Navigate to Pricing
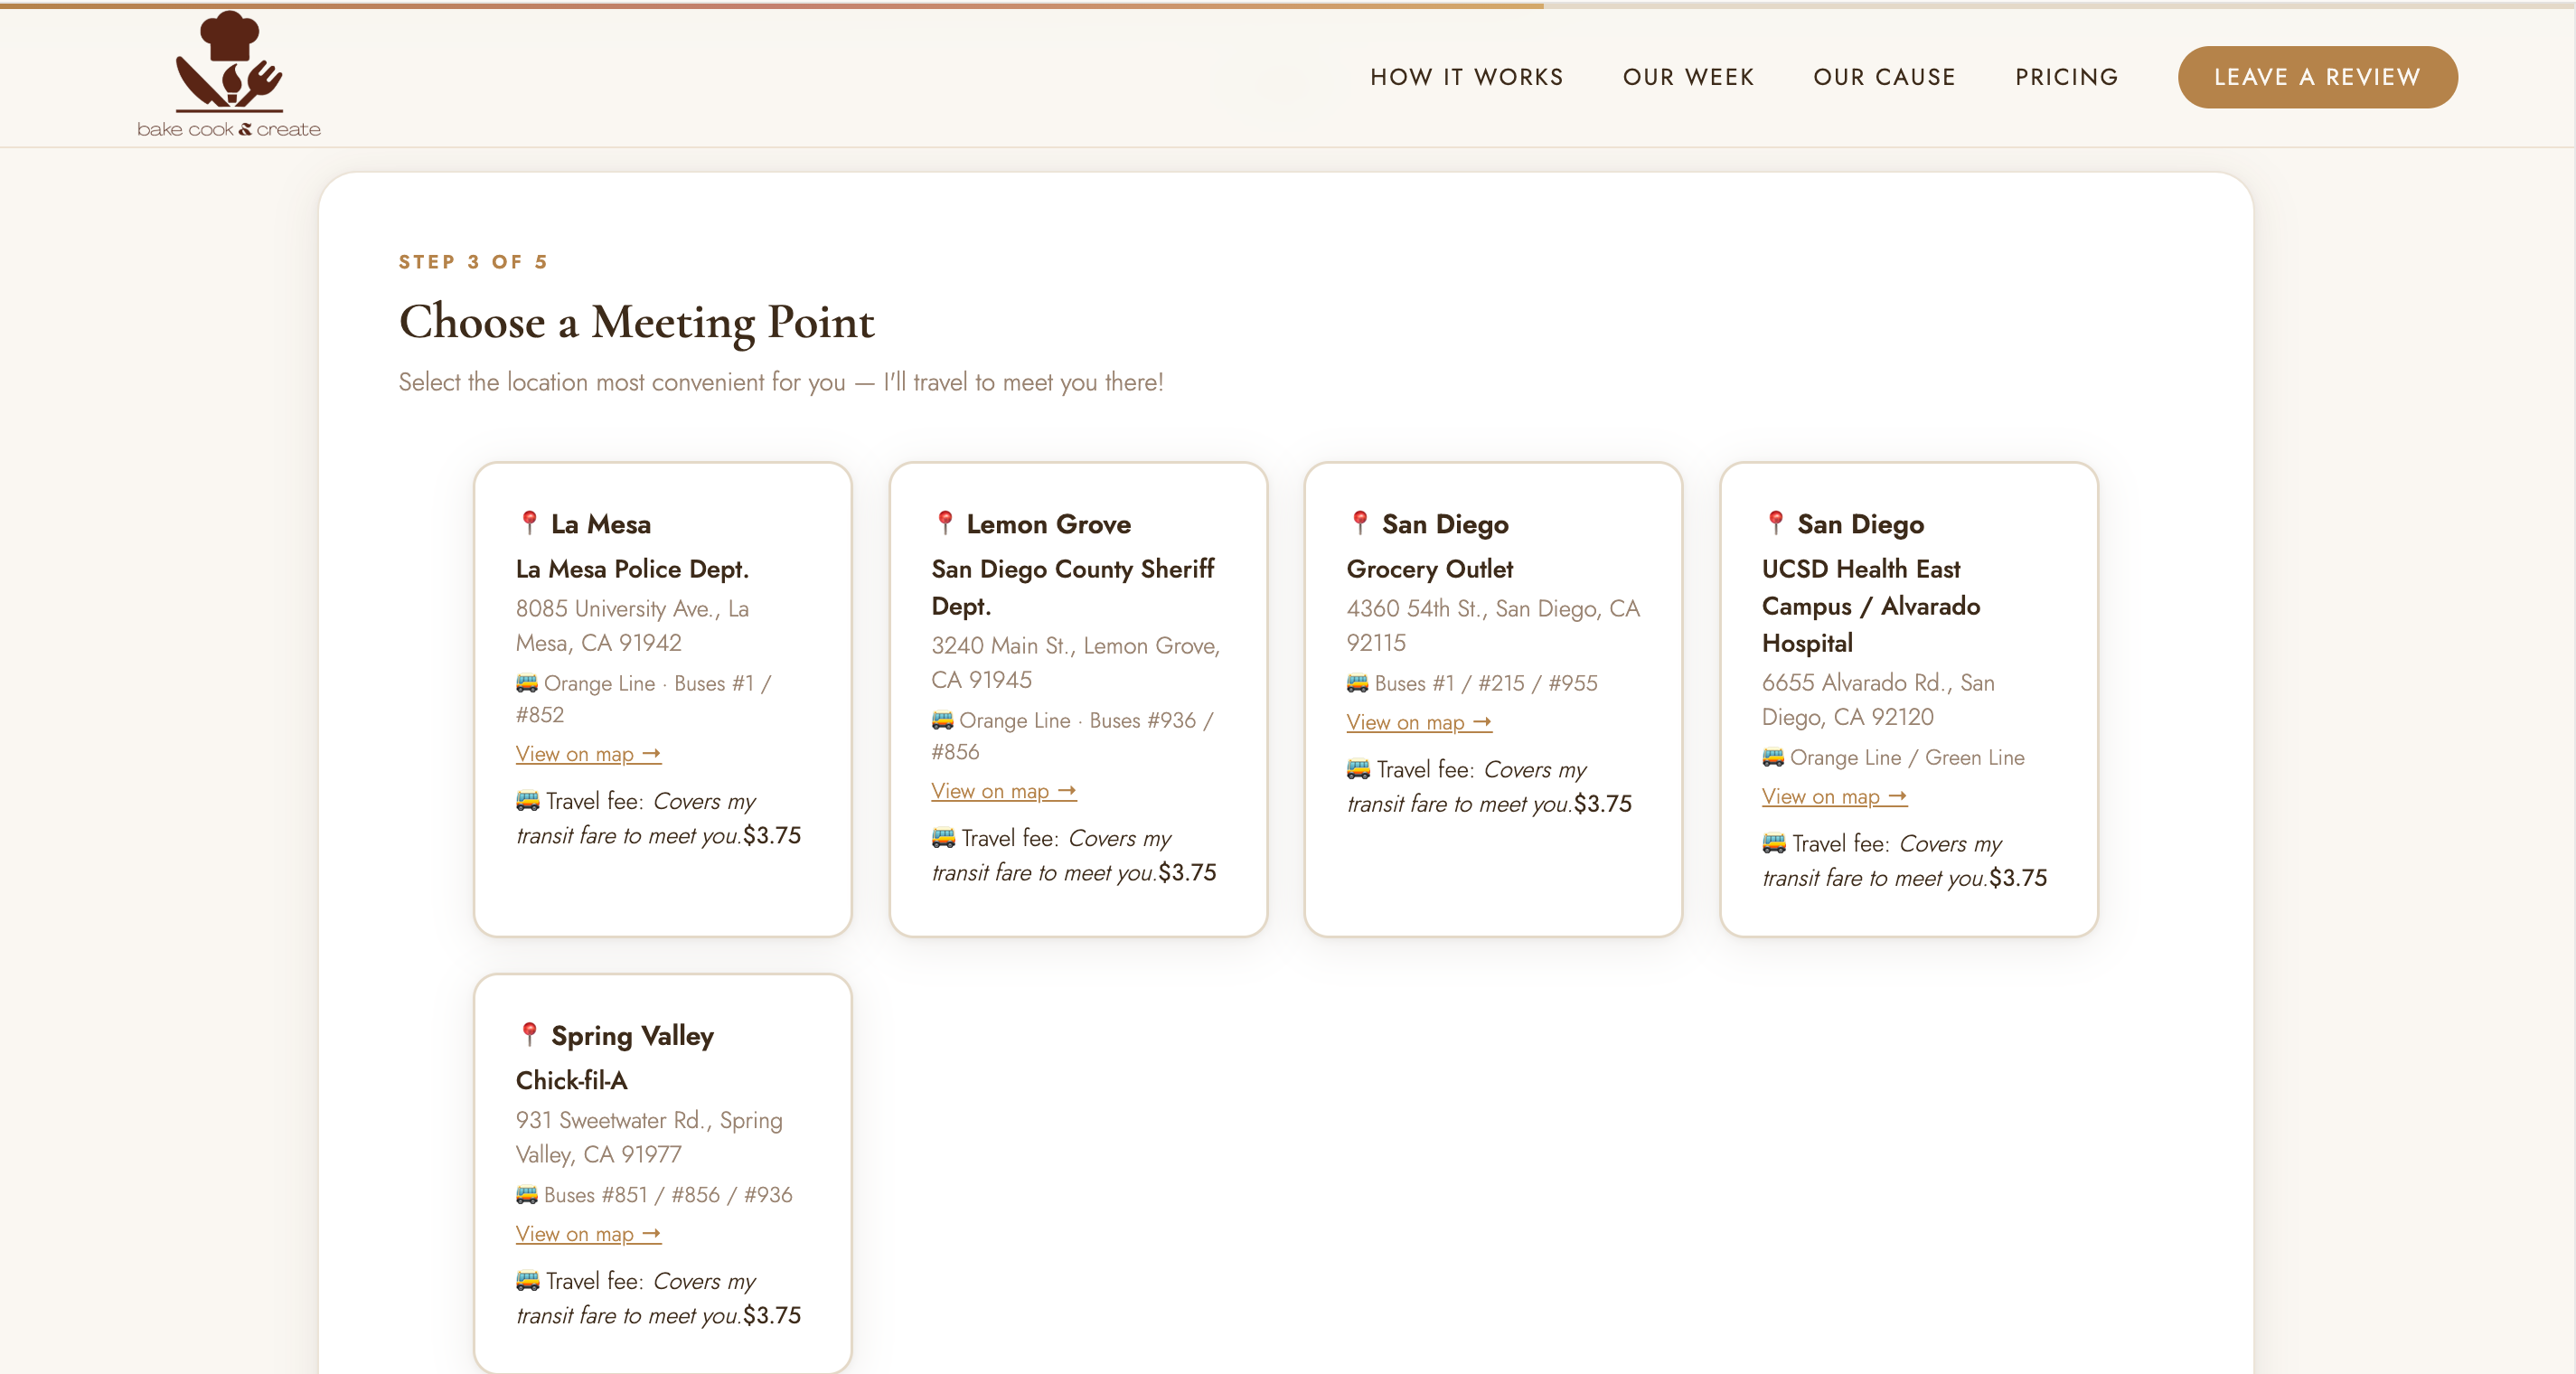 tap(2066, 77)
